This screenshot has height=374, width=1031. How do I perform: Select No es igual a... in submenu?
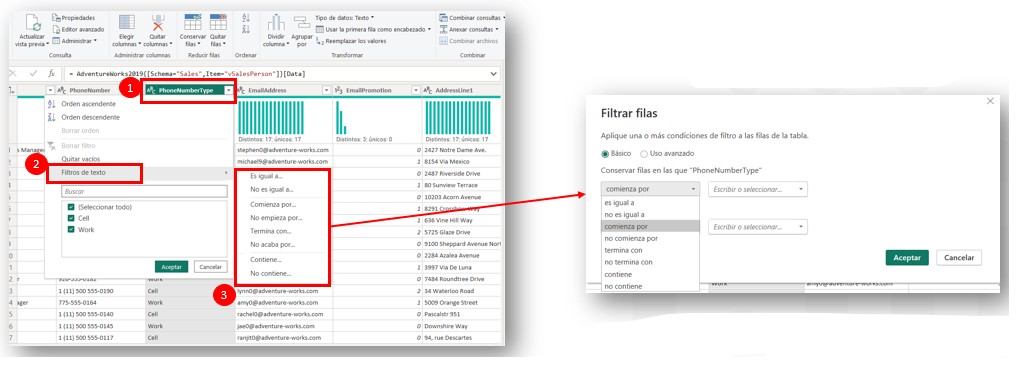click(272, 189)
